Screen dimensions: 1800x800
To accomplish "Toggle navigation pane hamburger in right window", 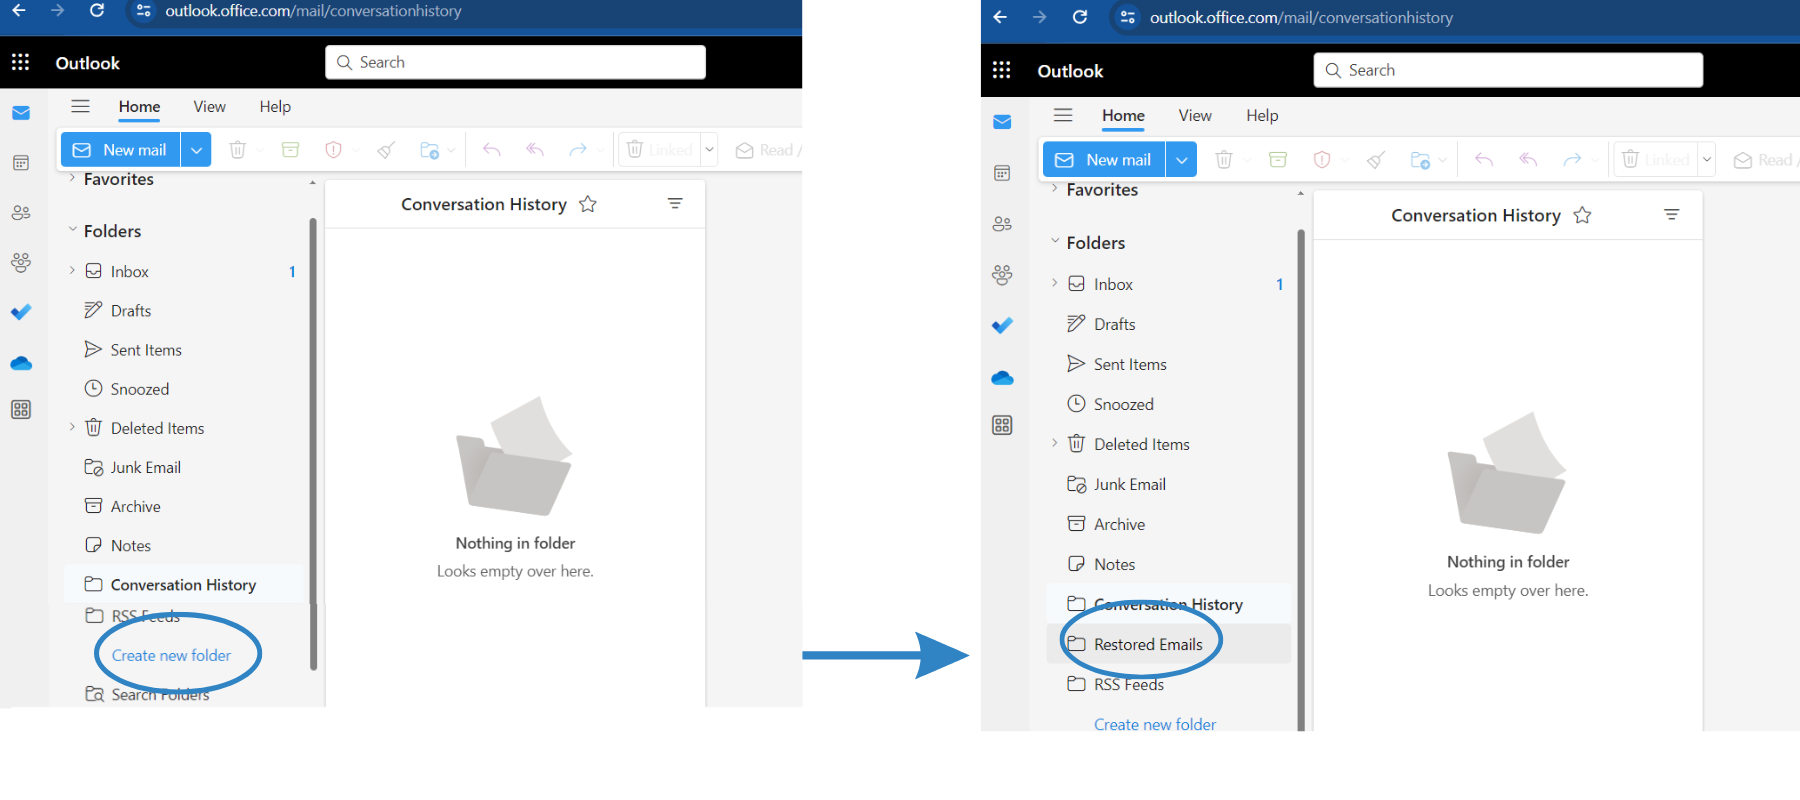I will (1063, 115).
